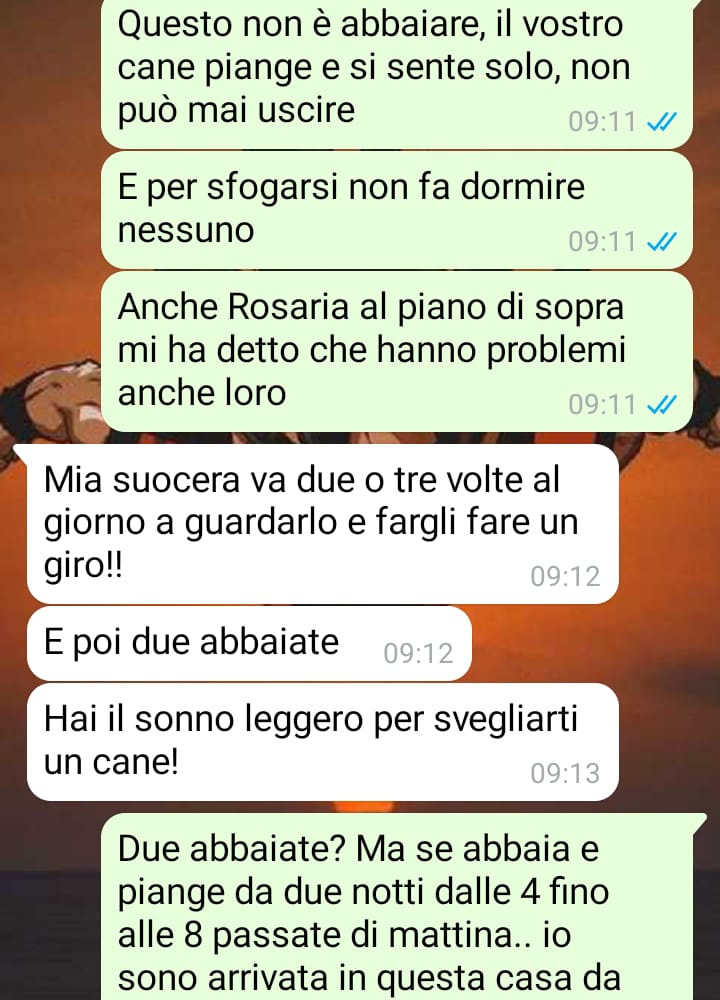Tap 09:13 timestamp on 'un cane!' message
Image resolution: width=720 pixels, height=1000 pixels.
(565, 773)
